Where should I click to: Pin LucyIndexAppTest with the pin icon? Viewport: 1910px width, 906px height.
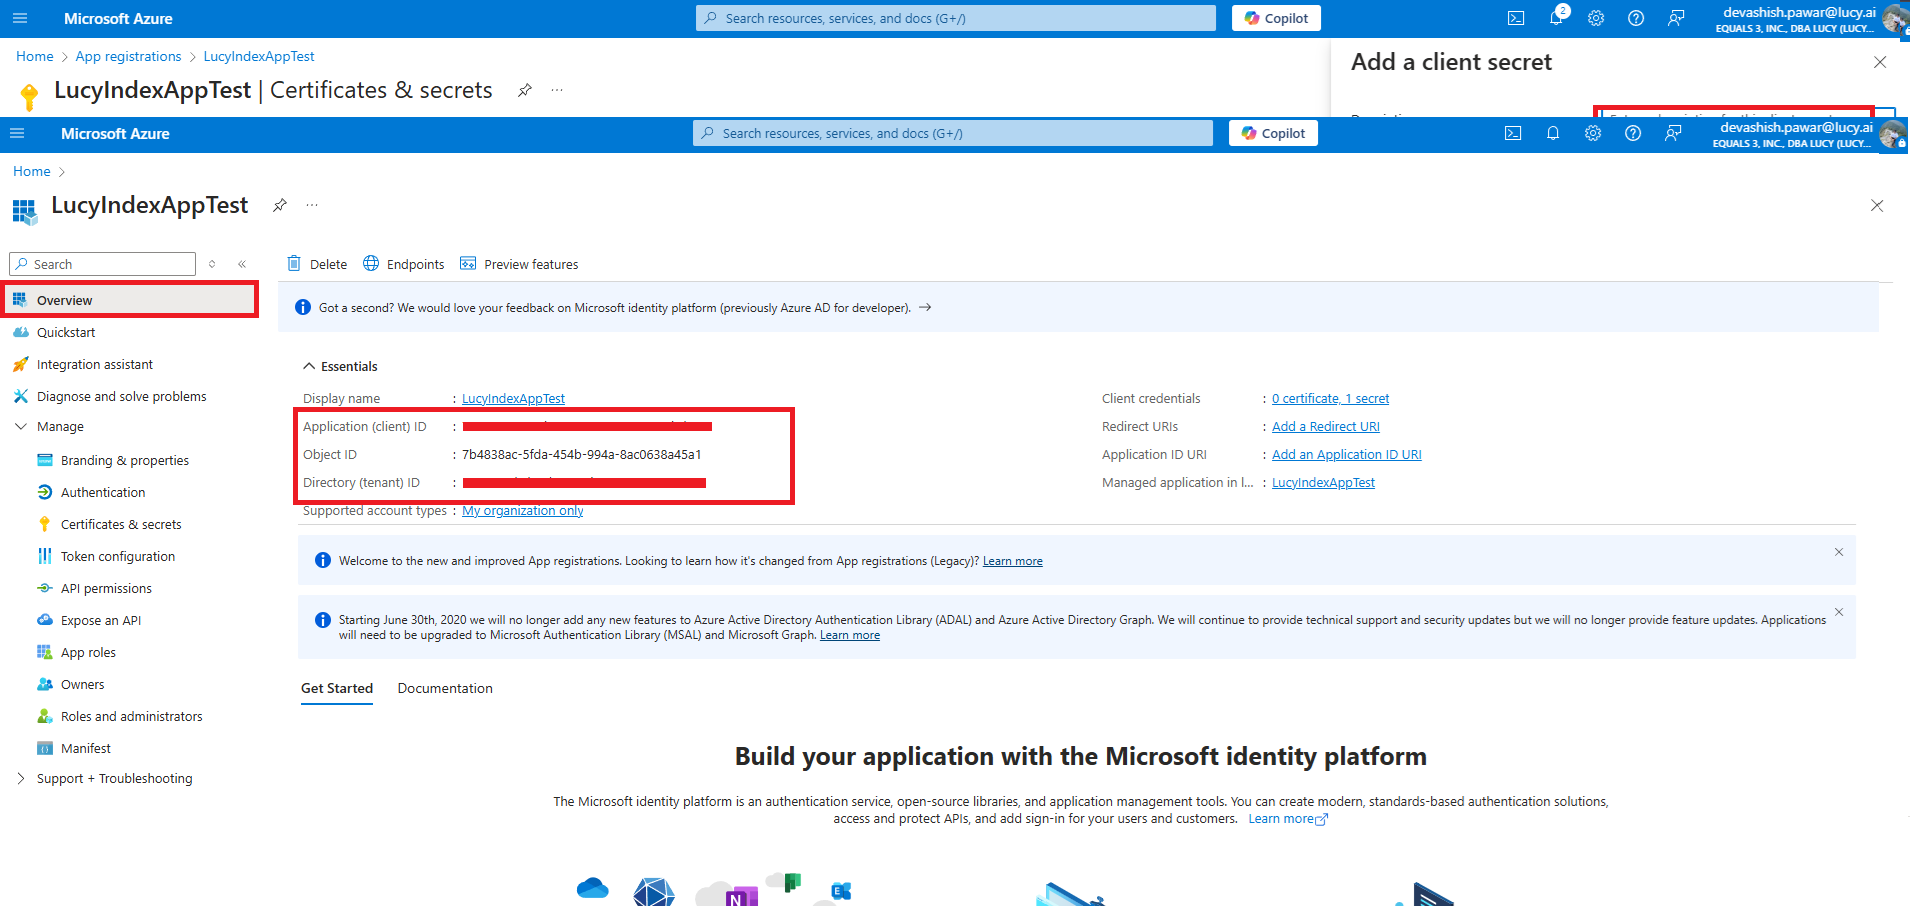point(280,205)
